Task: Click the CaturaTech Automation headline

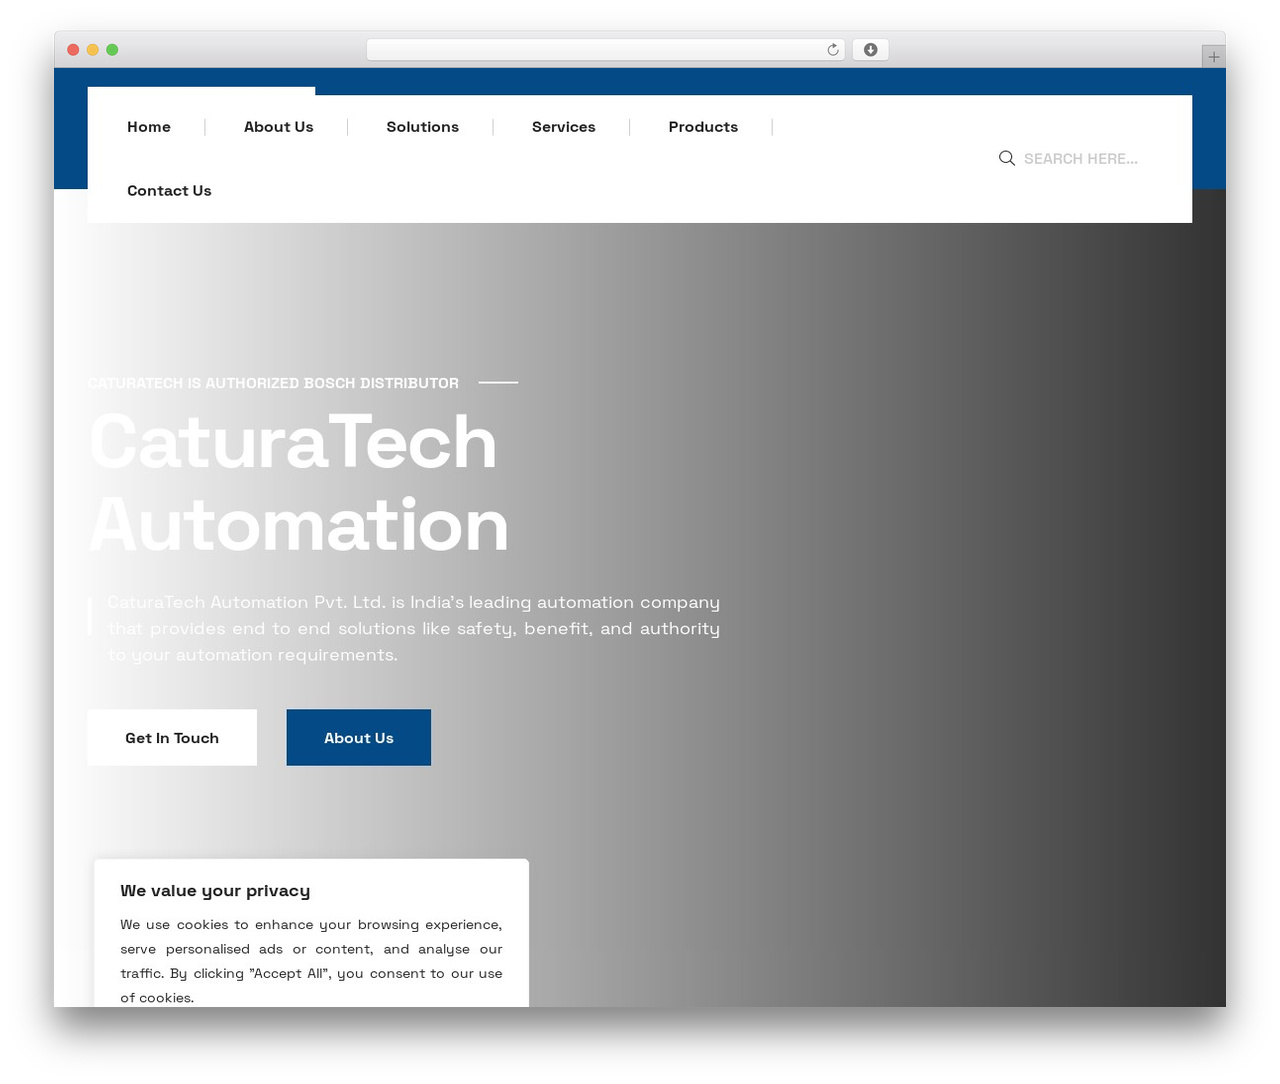Action: tap(299, 483)
